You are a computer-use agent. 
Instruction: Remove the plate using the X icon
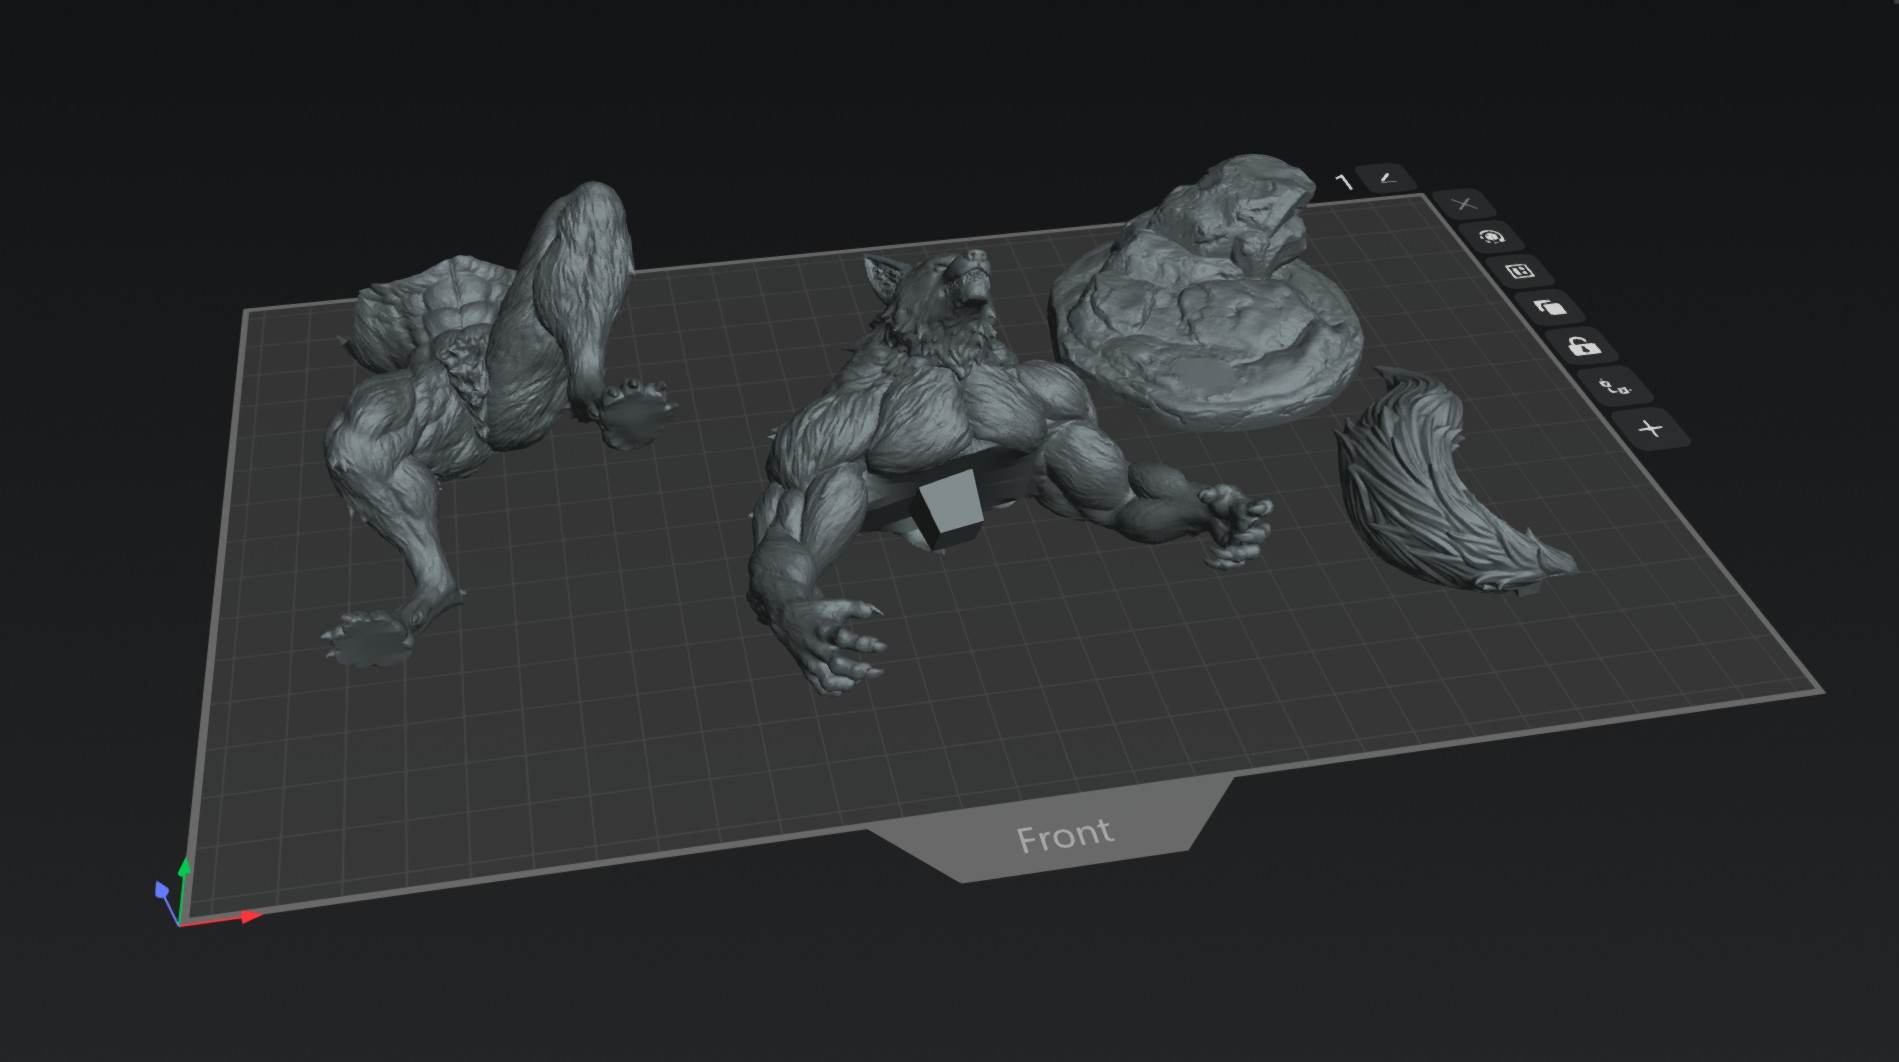click(1464, 204)
